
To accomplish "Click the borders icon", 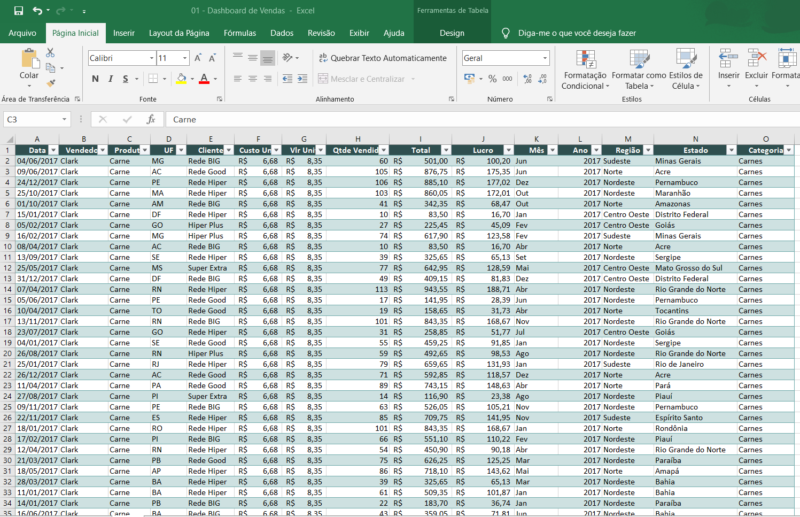I will [x=153, y=79].
